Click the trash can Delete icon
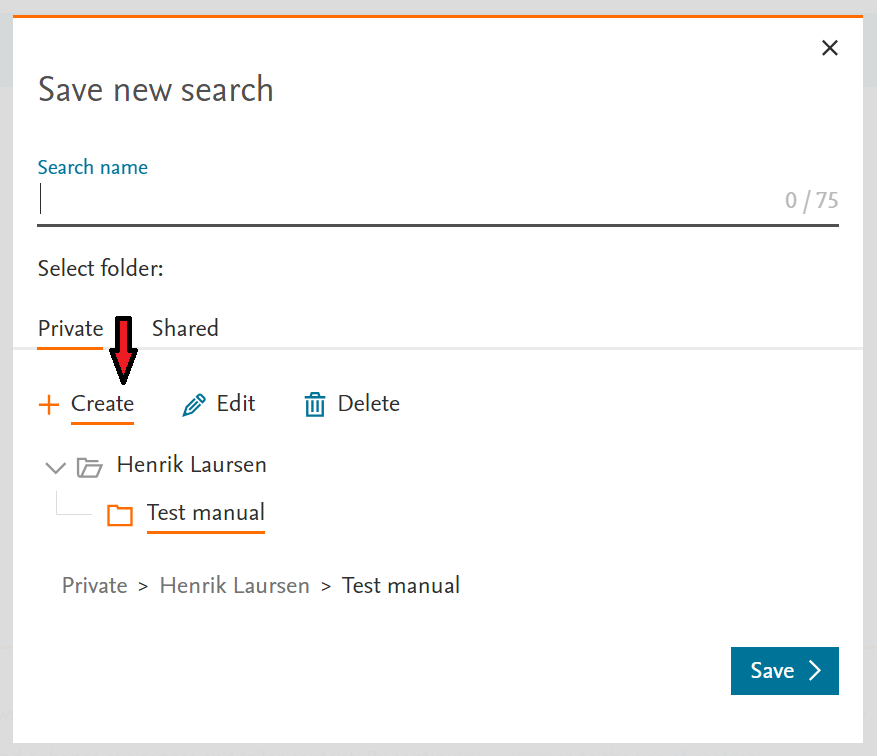The height and width of the screenshot is (756, 877). pos(314,404)
